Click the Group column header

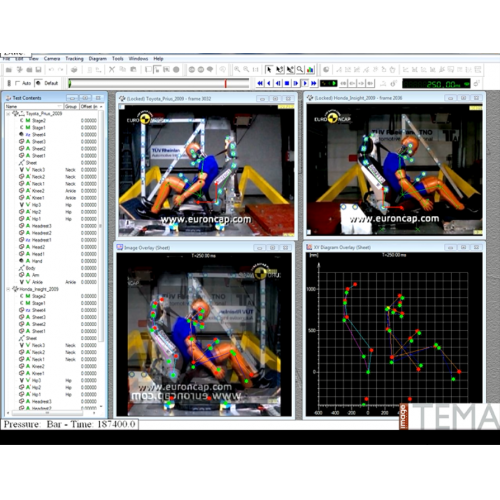coord(71,106)
